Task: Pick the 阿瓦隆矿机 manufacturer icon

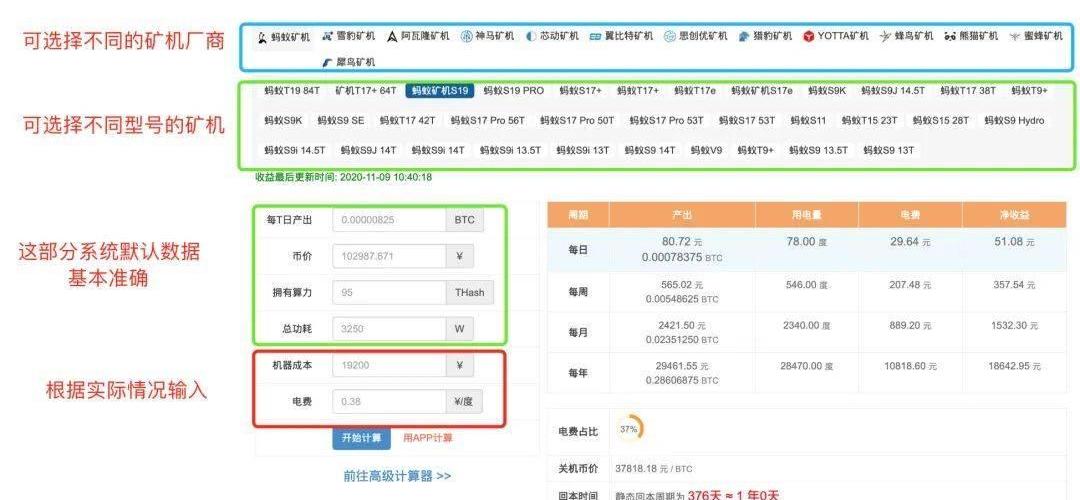Action: [392, 36]
